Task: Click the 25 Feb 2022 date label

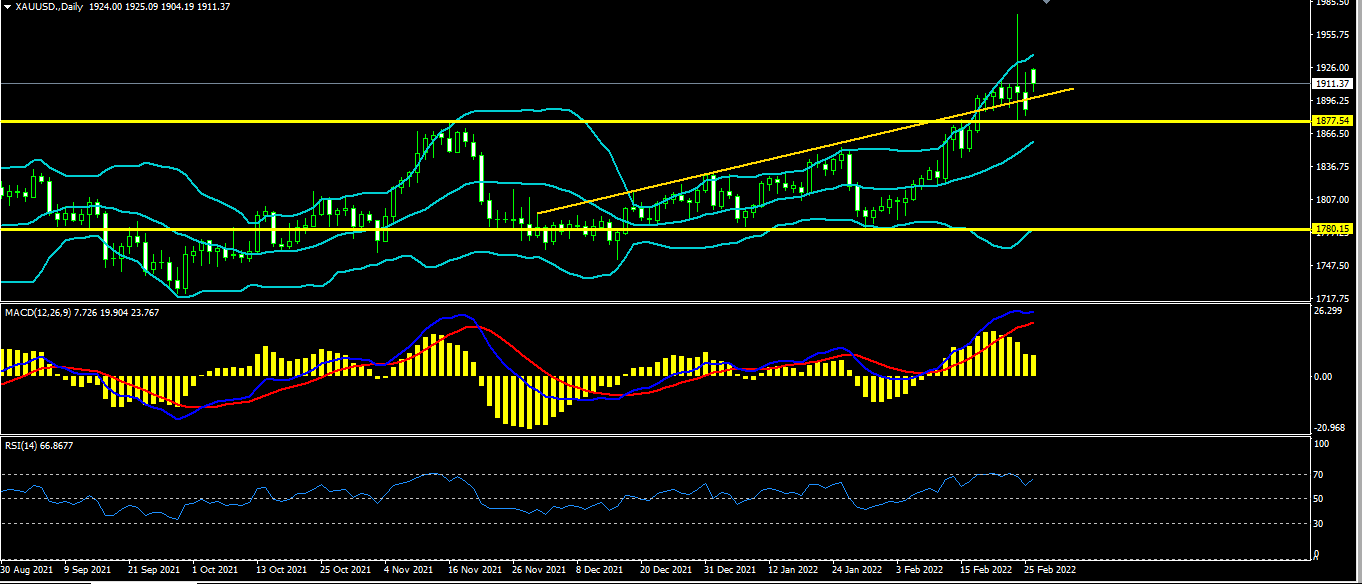Action: coord(1049,570)
